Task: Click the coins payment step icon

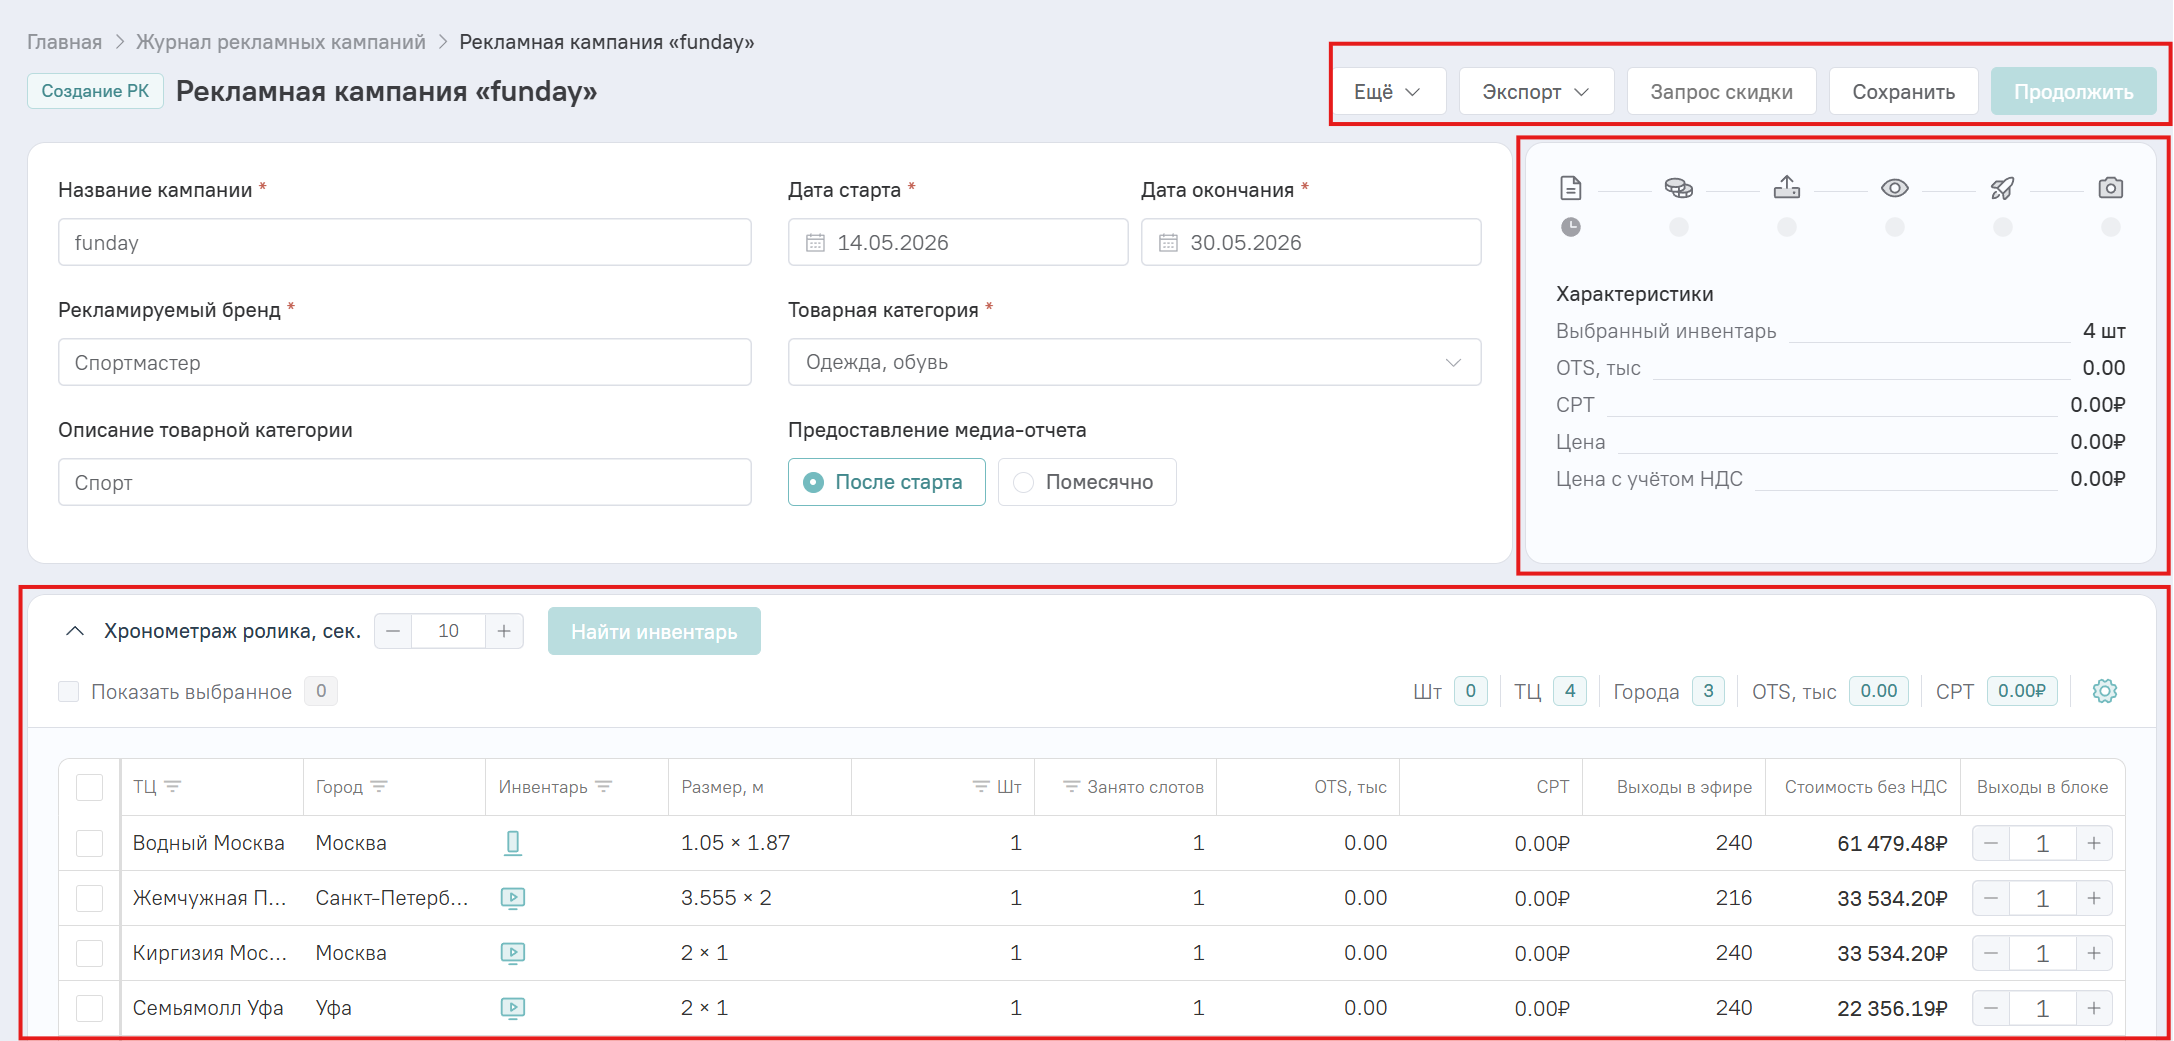Action: tap(1679, 188)
